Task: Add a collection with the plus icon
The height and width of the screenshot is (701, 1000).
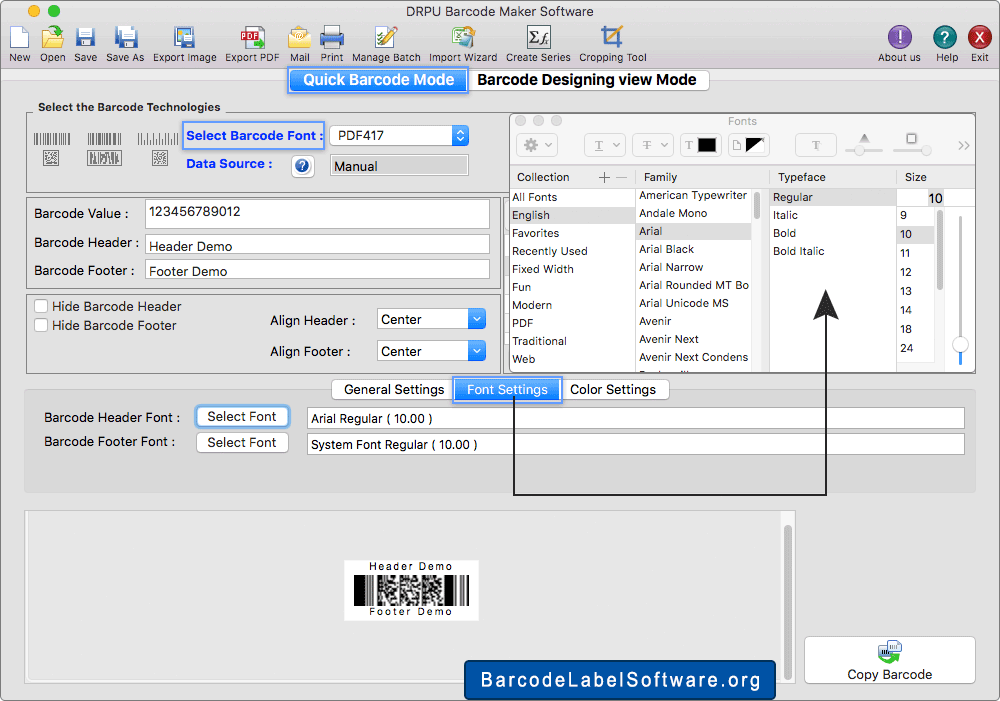Action: [x=605, y=177]
